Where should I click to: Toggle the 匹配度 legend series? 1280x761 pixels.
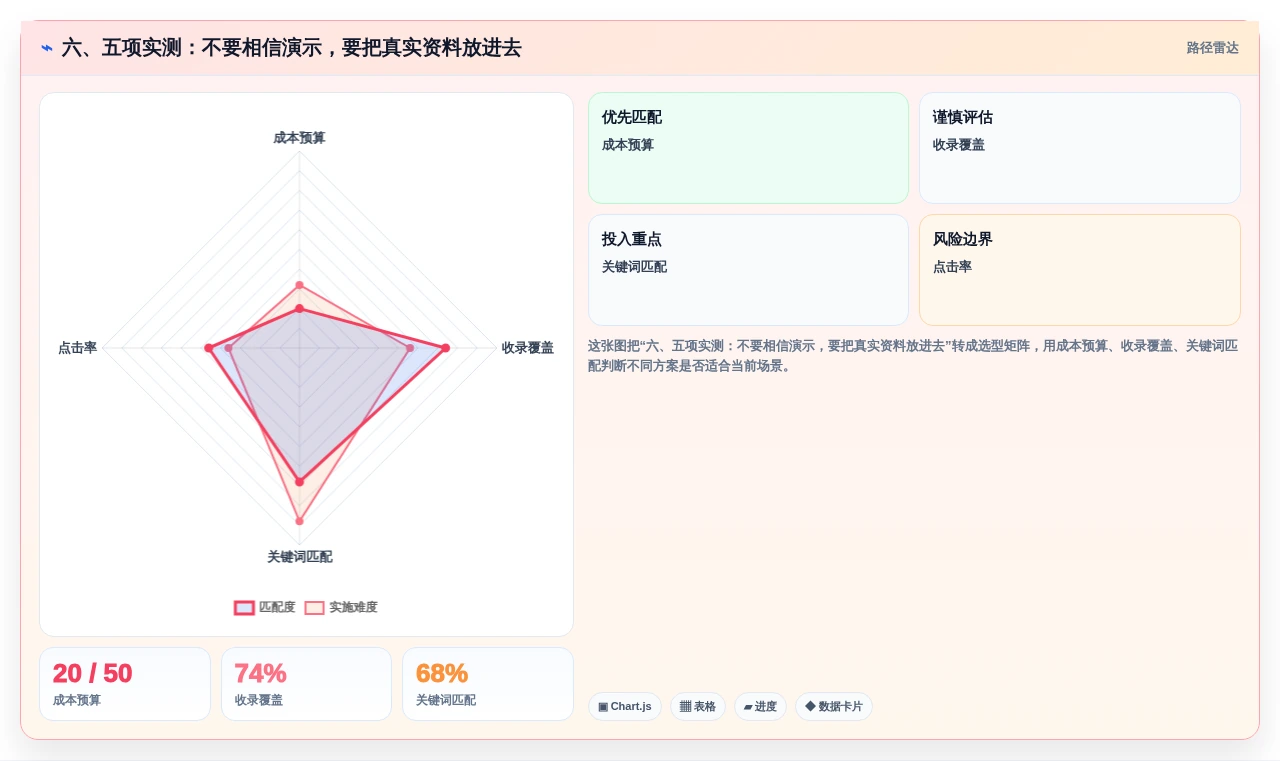coord(265,607)
